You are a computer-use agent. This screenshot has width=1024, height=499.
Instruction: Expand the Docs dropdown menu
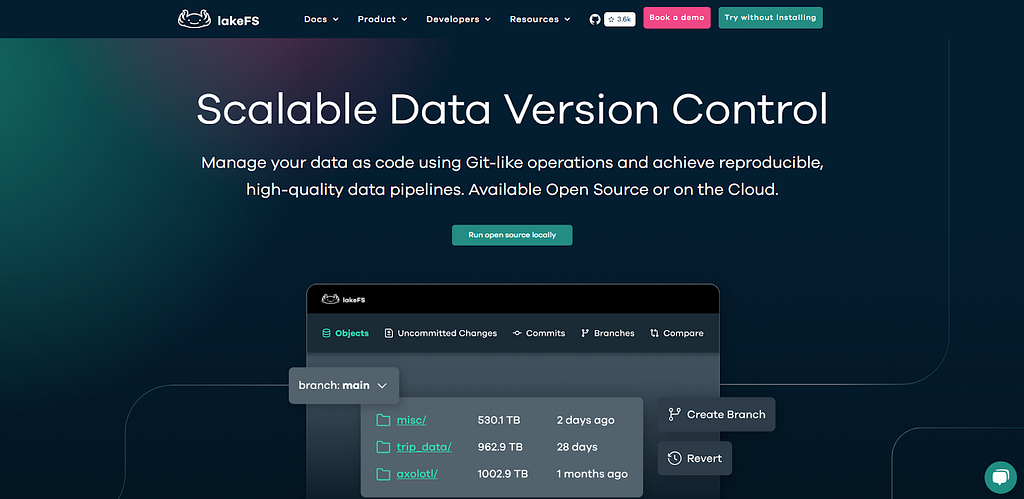click(321, 19)
